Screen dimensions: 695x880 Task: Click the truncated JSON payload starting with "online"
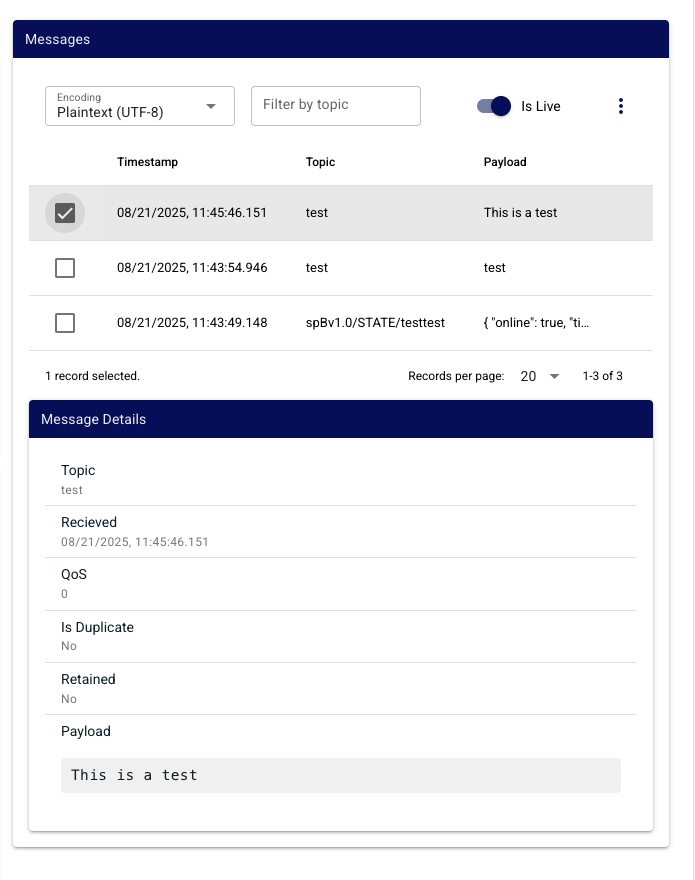click(541, 323)
